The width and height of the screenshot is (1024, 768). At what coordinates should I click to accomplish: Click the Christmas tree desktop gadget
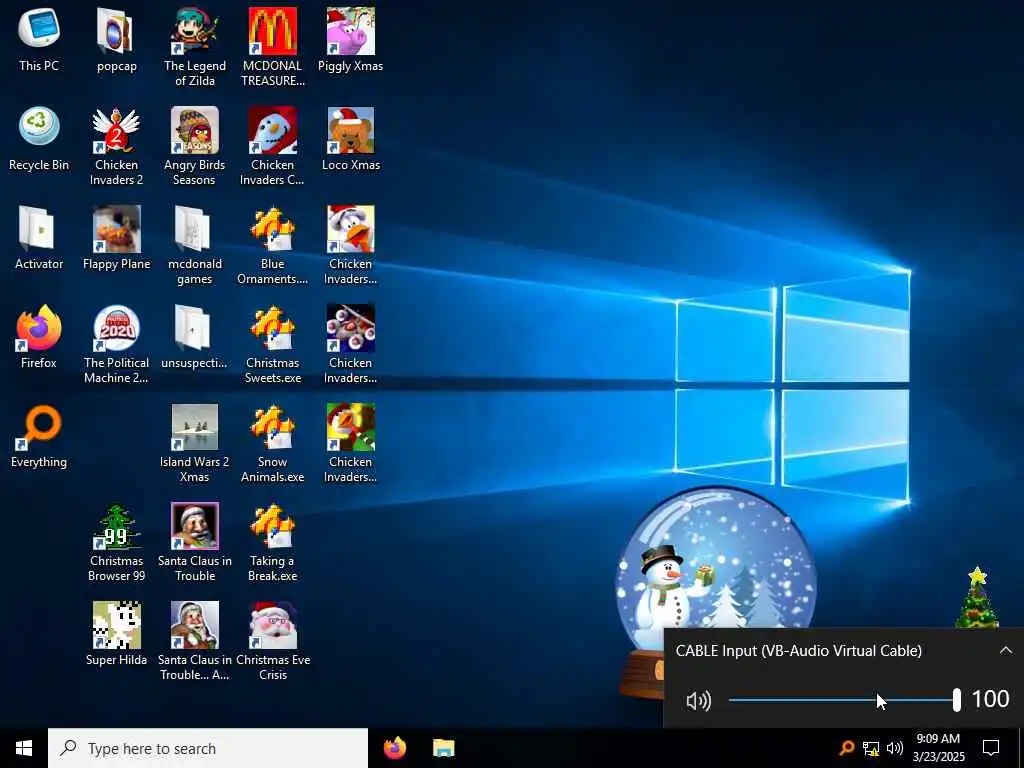tap(977, 598)
